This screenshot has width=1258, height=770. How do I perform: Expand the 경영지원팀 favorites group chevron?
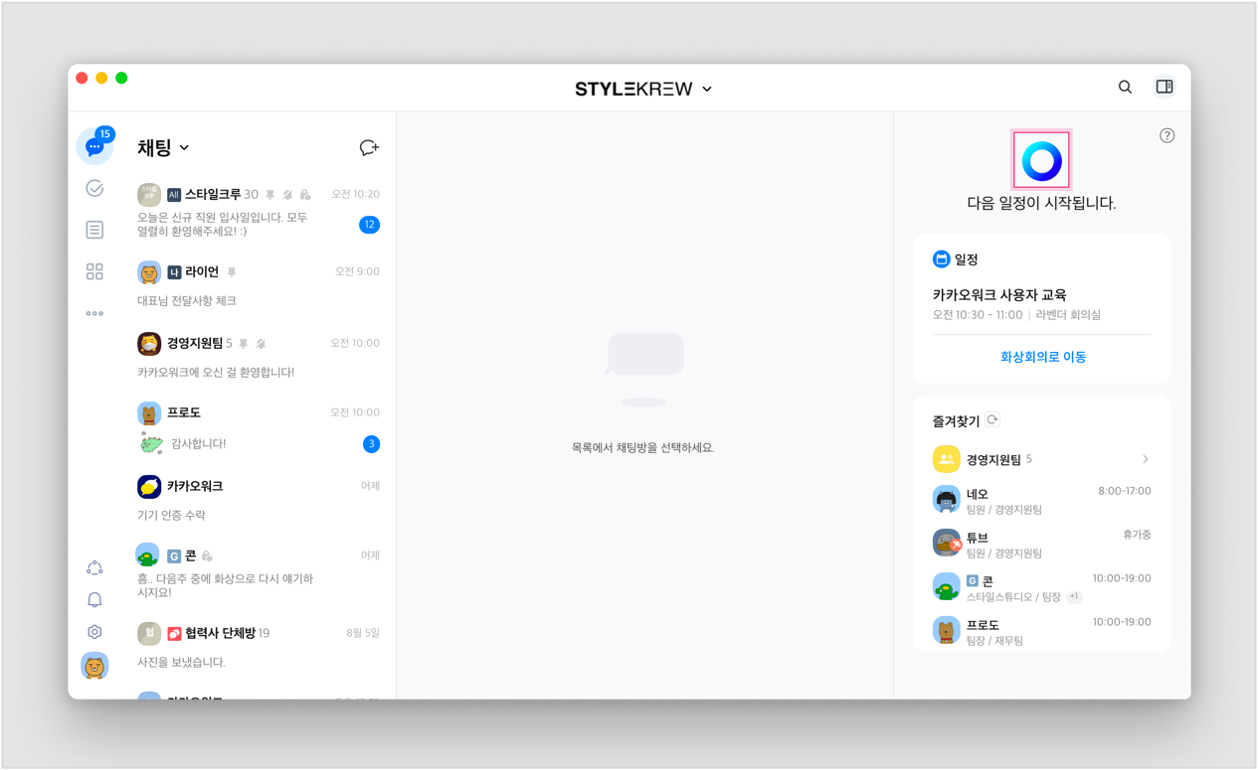[1145, 459]
